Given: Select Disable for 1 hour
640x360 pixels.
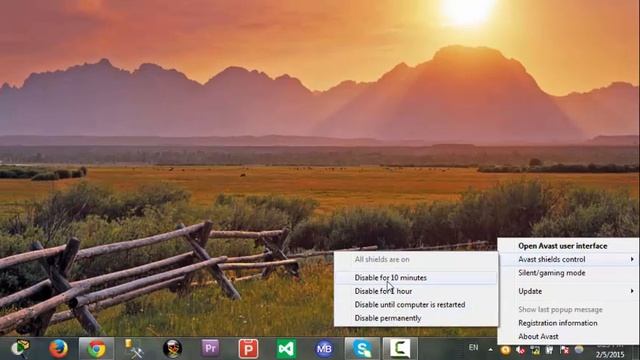Looking at the screenshot, I should click(416, 291).
